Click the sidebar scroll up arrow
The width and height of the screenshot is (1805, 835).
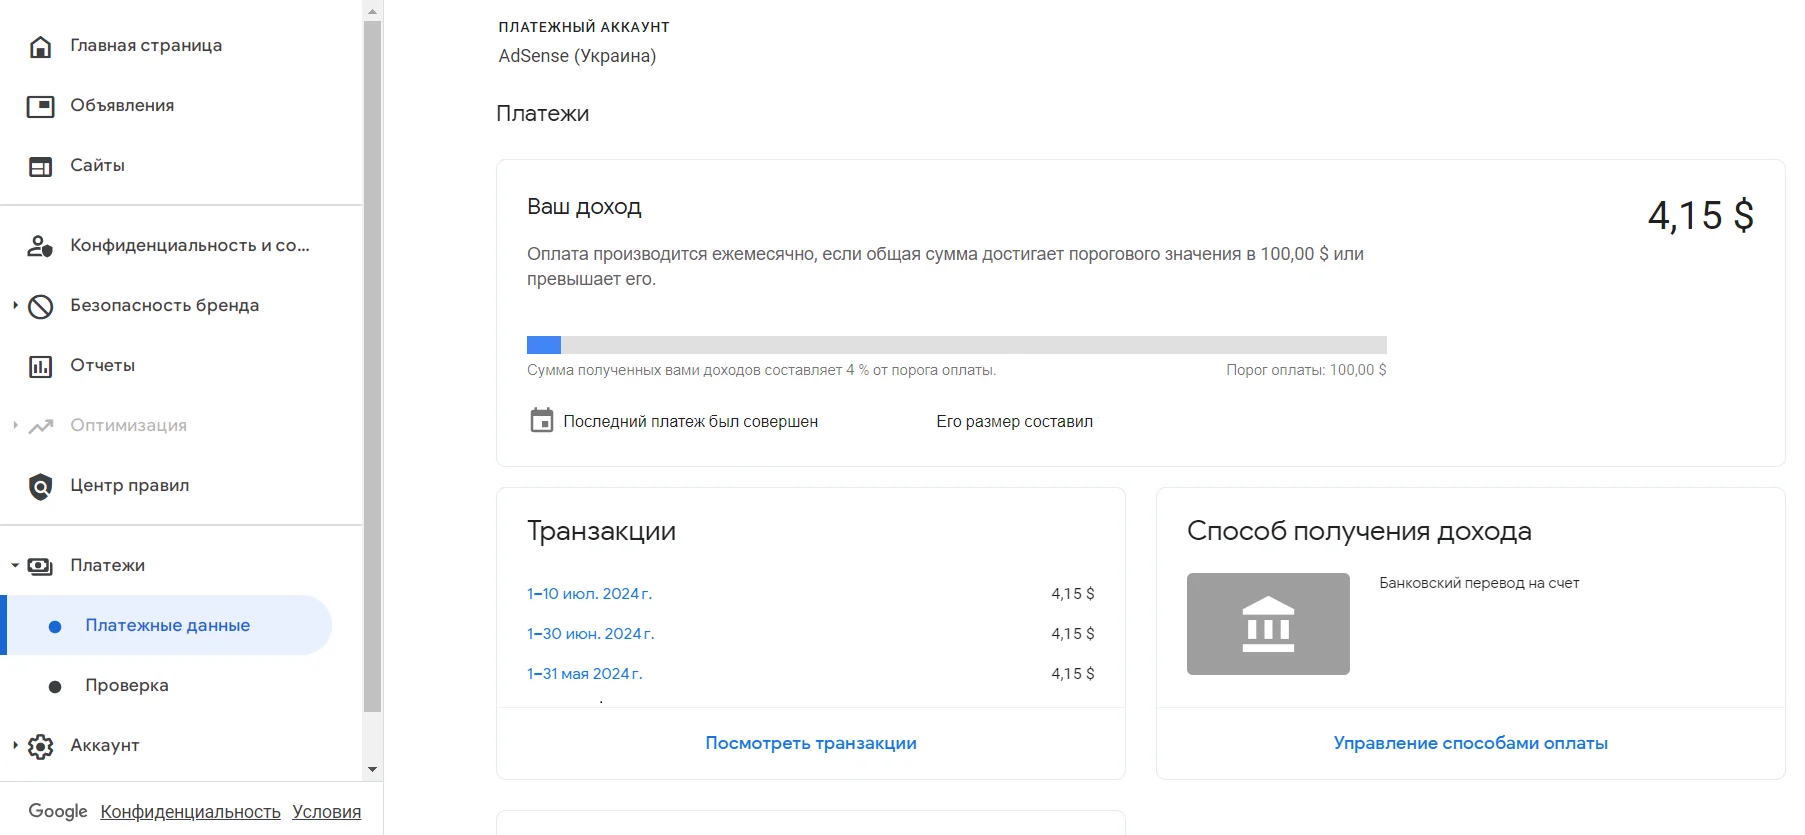coord(372,12)
